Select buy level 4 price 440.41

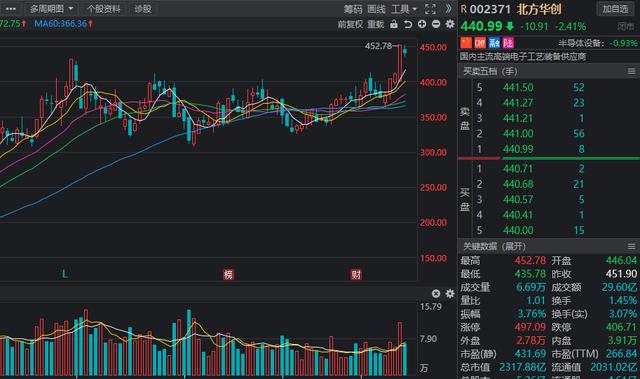coord(518,215)
